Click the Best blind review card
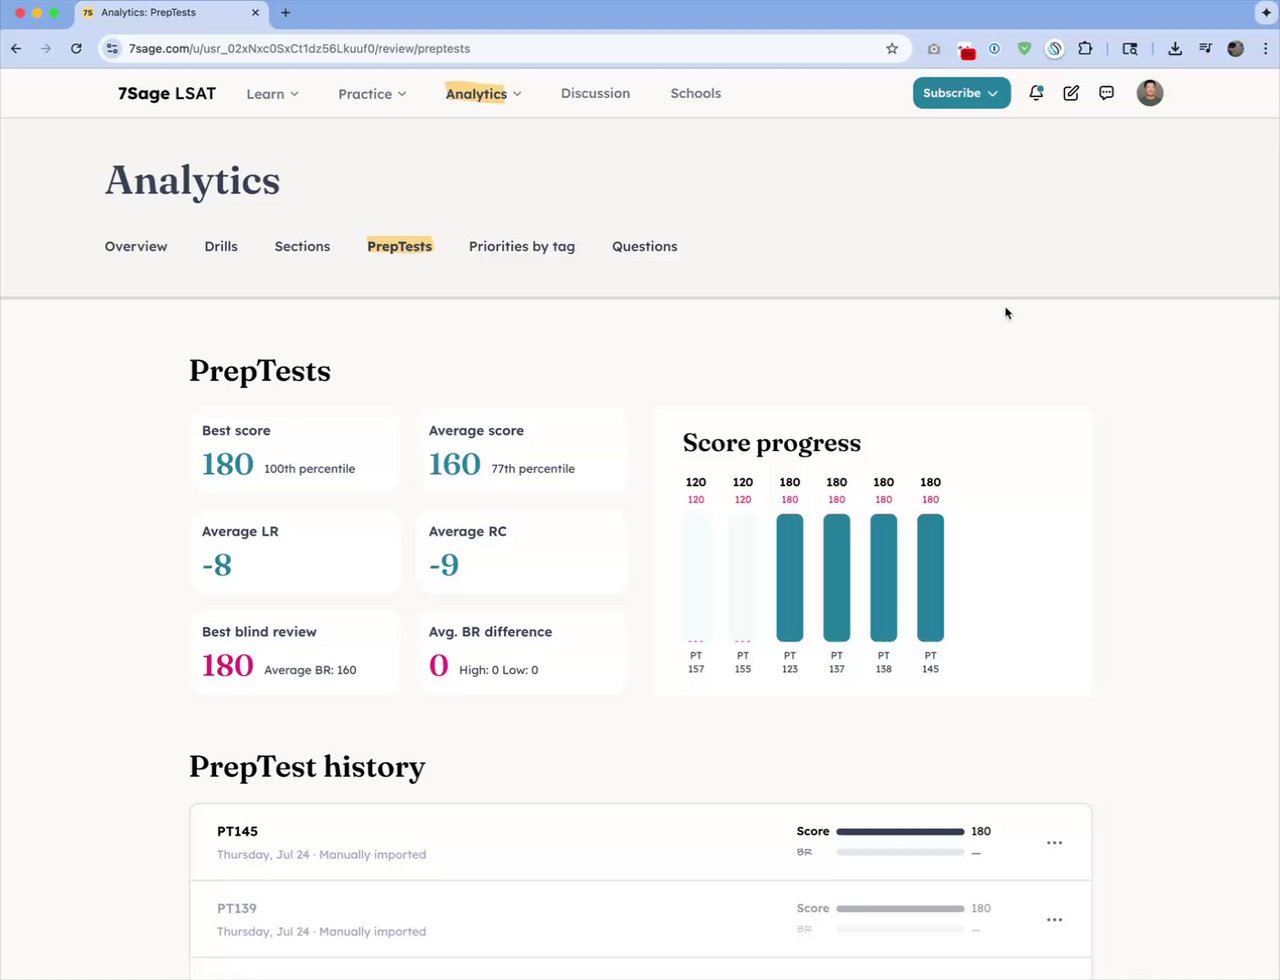The width and height of the screenshot is (1280, 980). (294, 652)
